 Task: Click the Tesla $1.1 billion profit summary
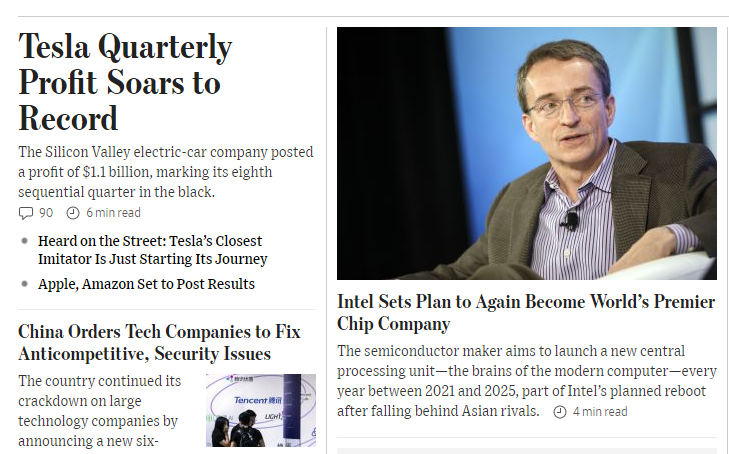(165, 172)
